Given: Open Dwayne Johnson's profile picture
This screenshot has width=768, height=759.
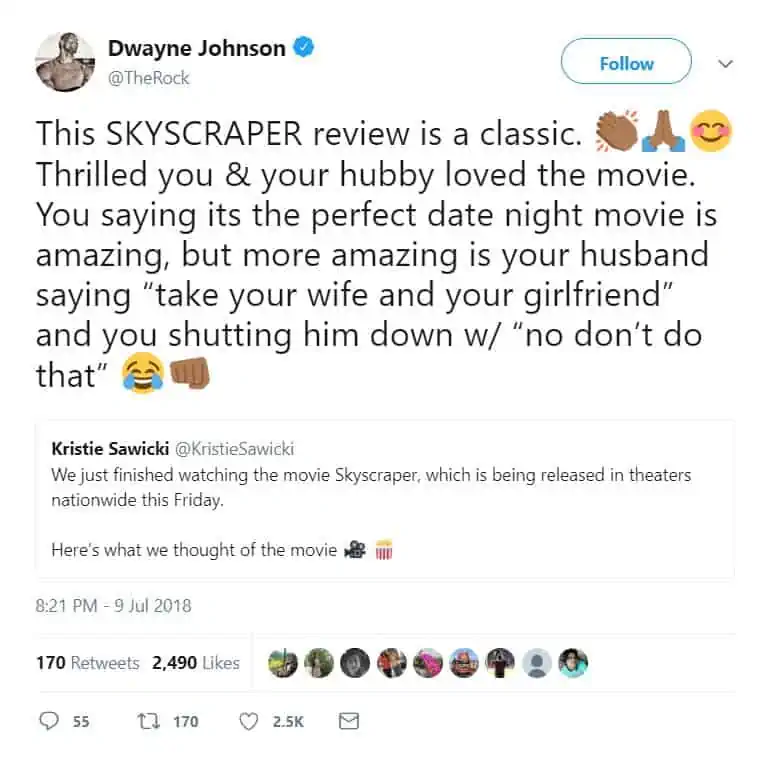Looking at the screenshot, I should [65, 62].
